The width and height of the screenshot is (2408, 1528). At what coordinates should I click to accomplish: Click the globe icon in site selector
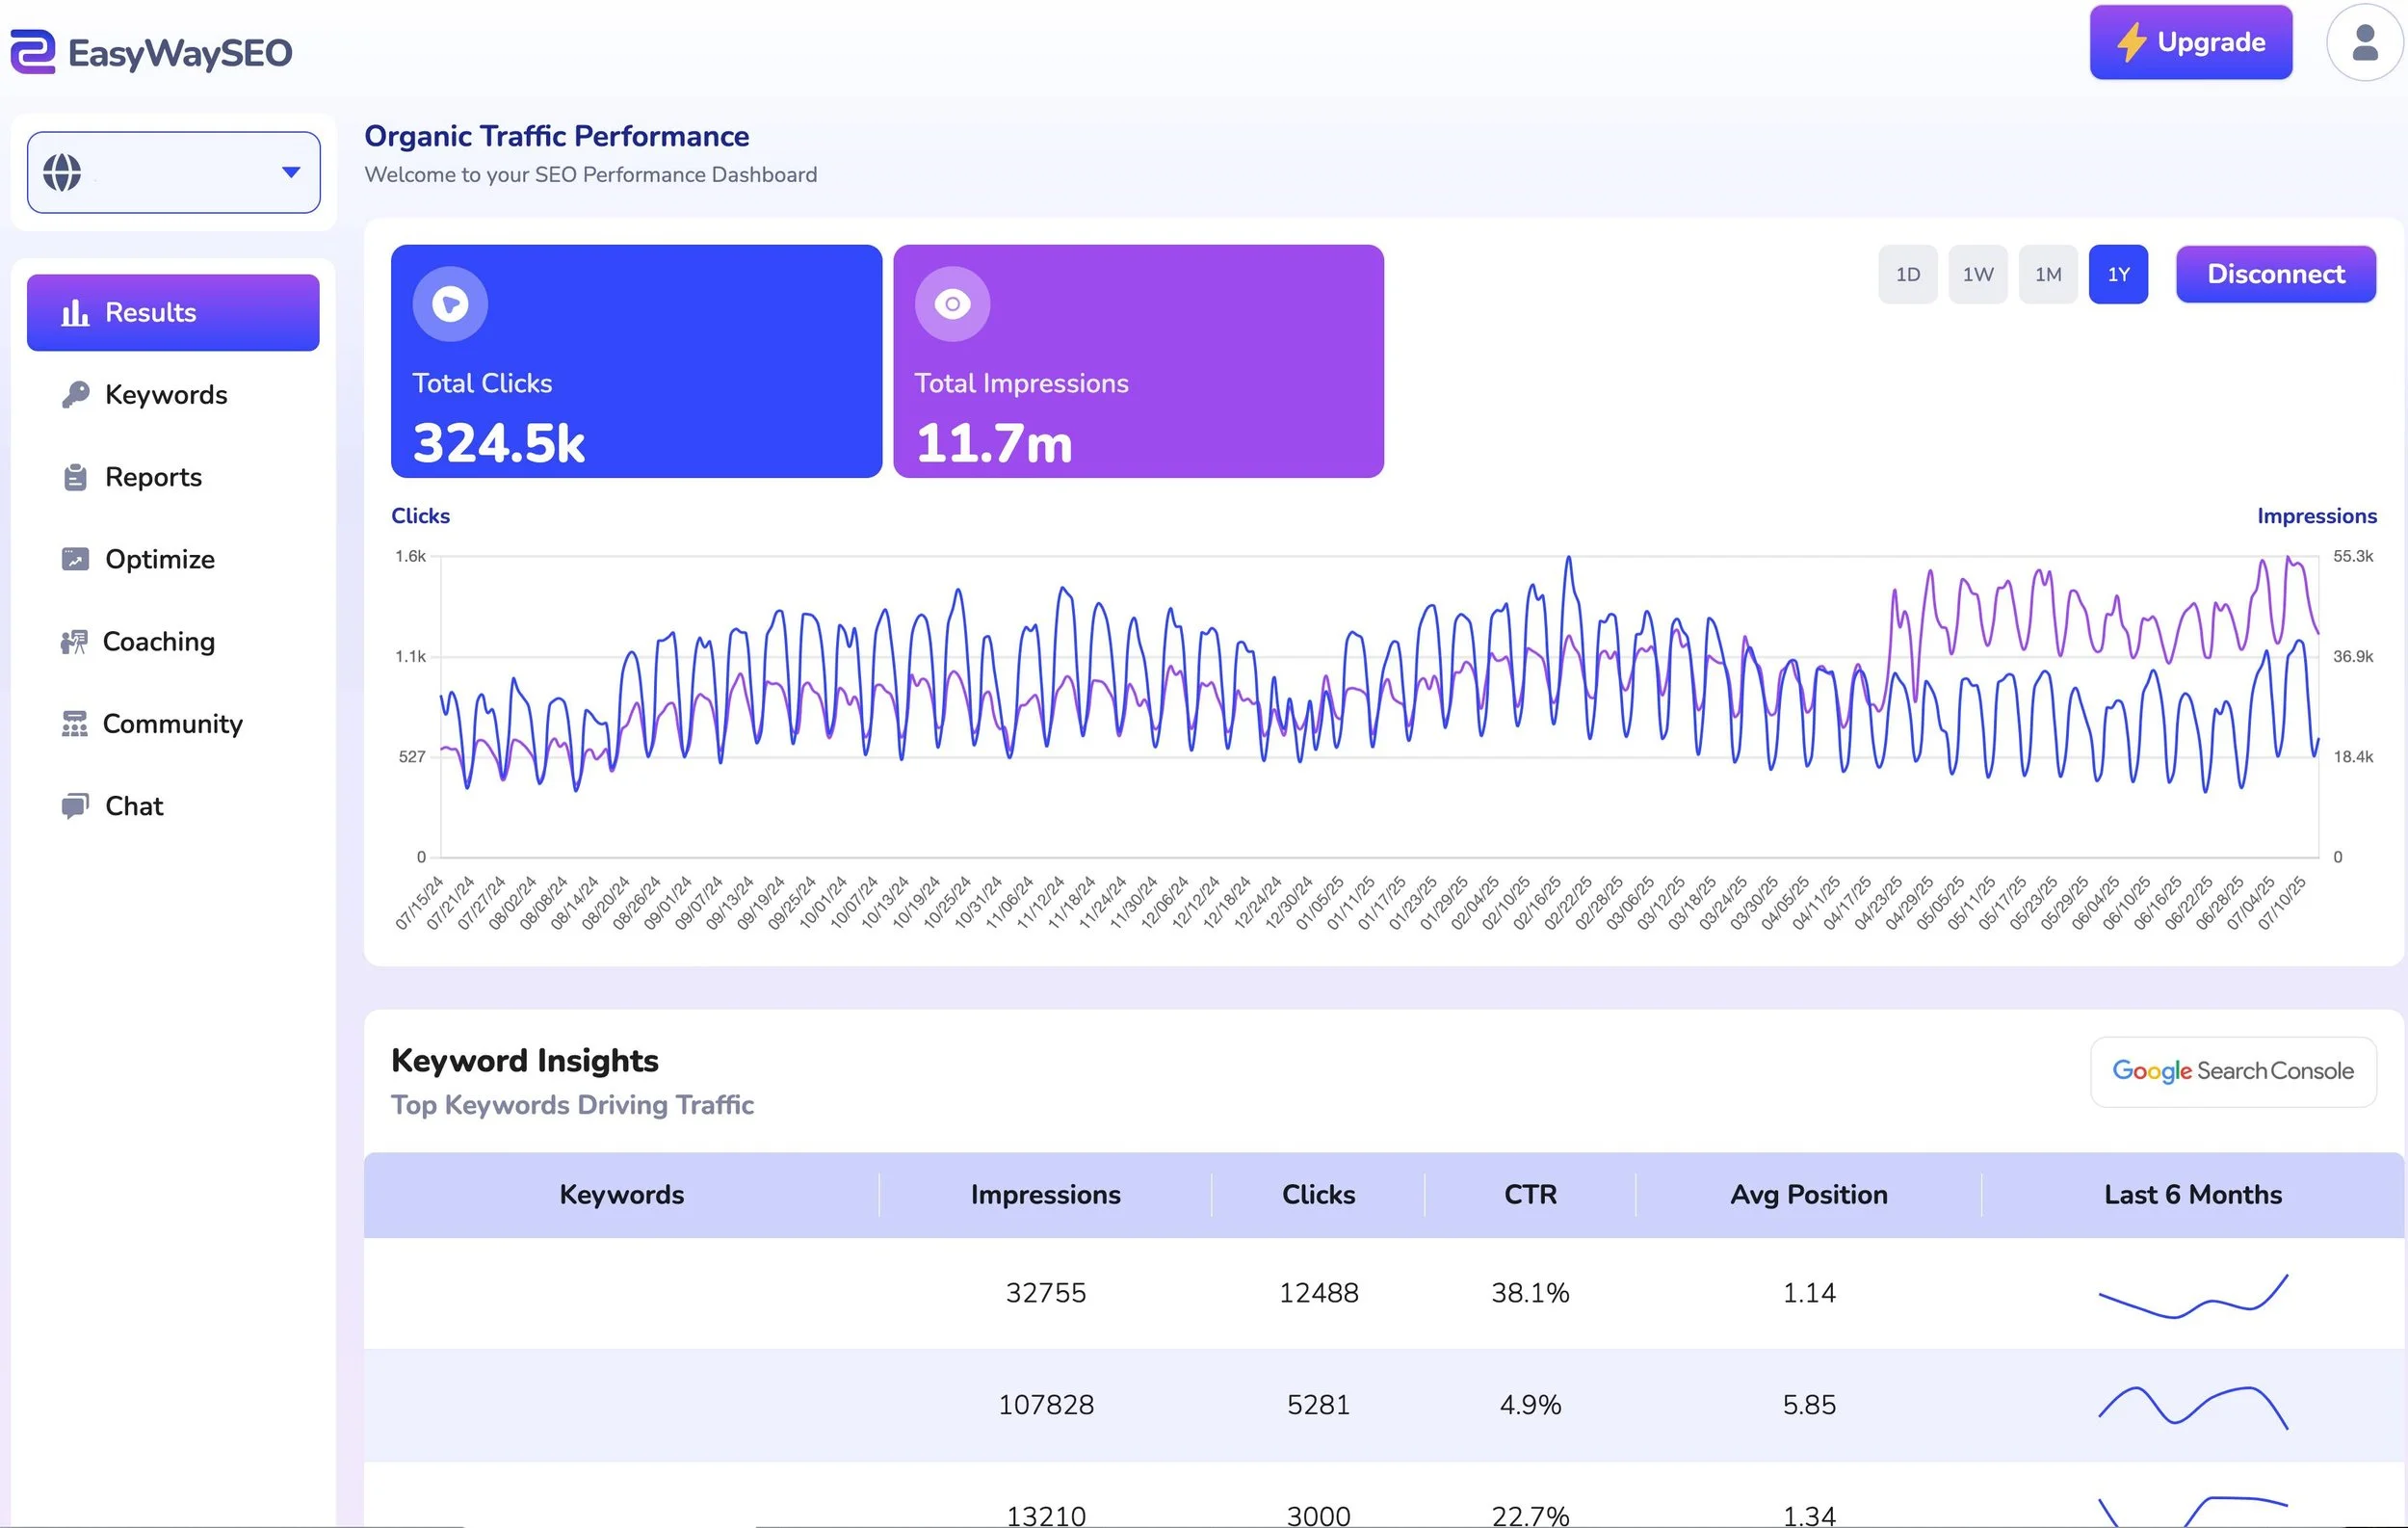62,172
